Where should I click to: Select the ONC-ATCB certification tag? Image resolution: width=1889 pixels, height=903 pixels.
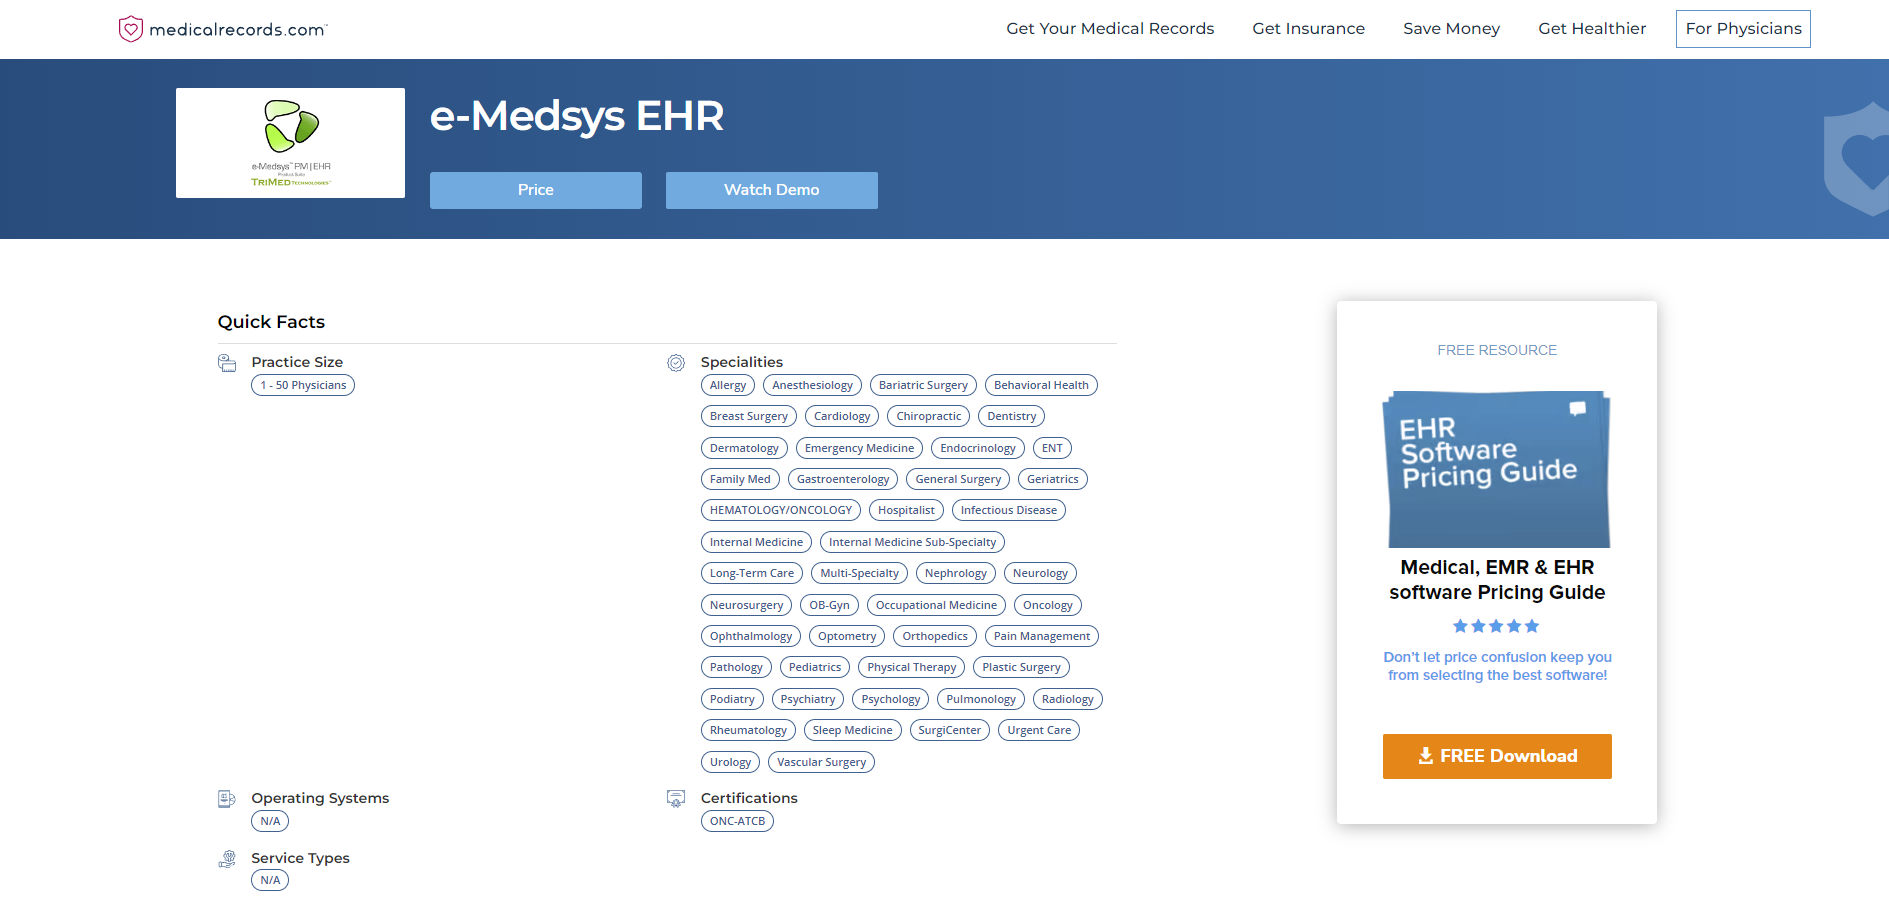coord(737,820)
